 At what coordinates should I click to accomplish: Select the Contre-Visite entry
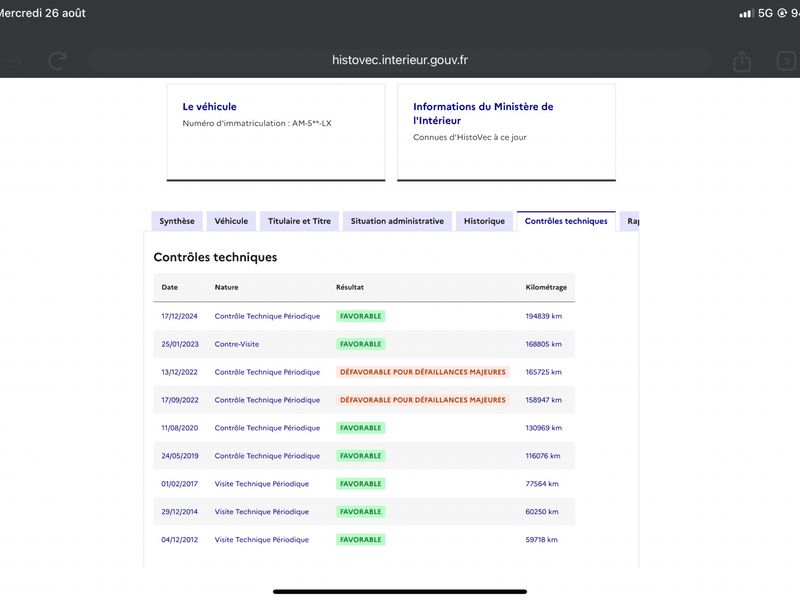[x=237, y=344]
